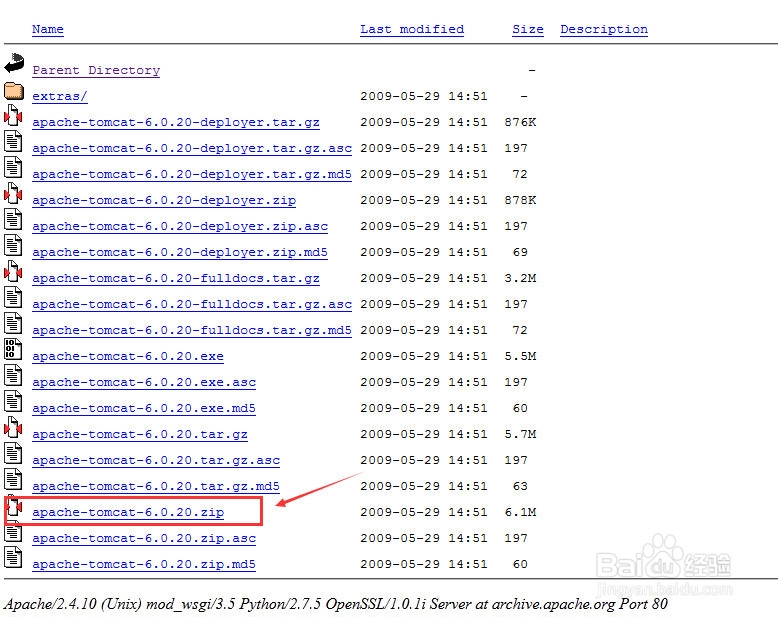
Task: Download apache-tomcat-6.0.20-deployer.tar.gz
Action: pos(176,123)
